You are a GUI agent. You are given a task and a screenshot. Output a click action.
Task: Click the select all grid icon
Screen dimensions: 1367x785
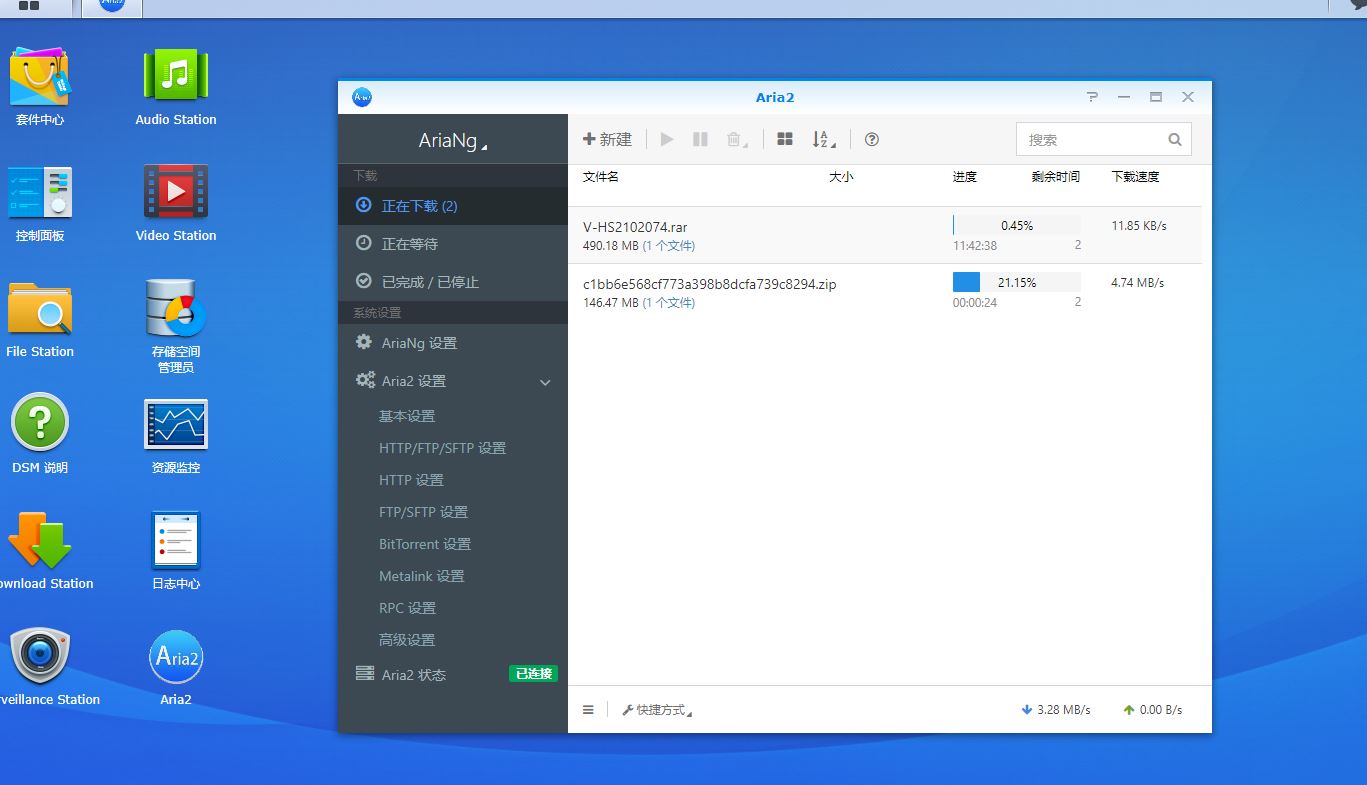point(785,140)
